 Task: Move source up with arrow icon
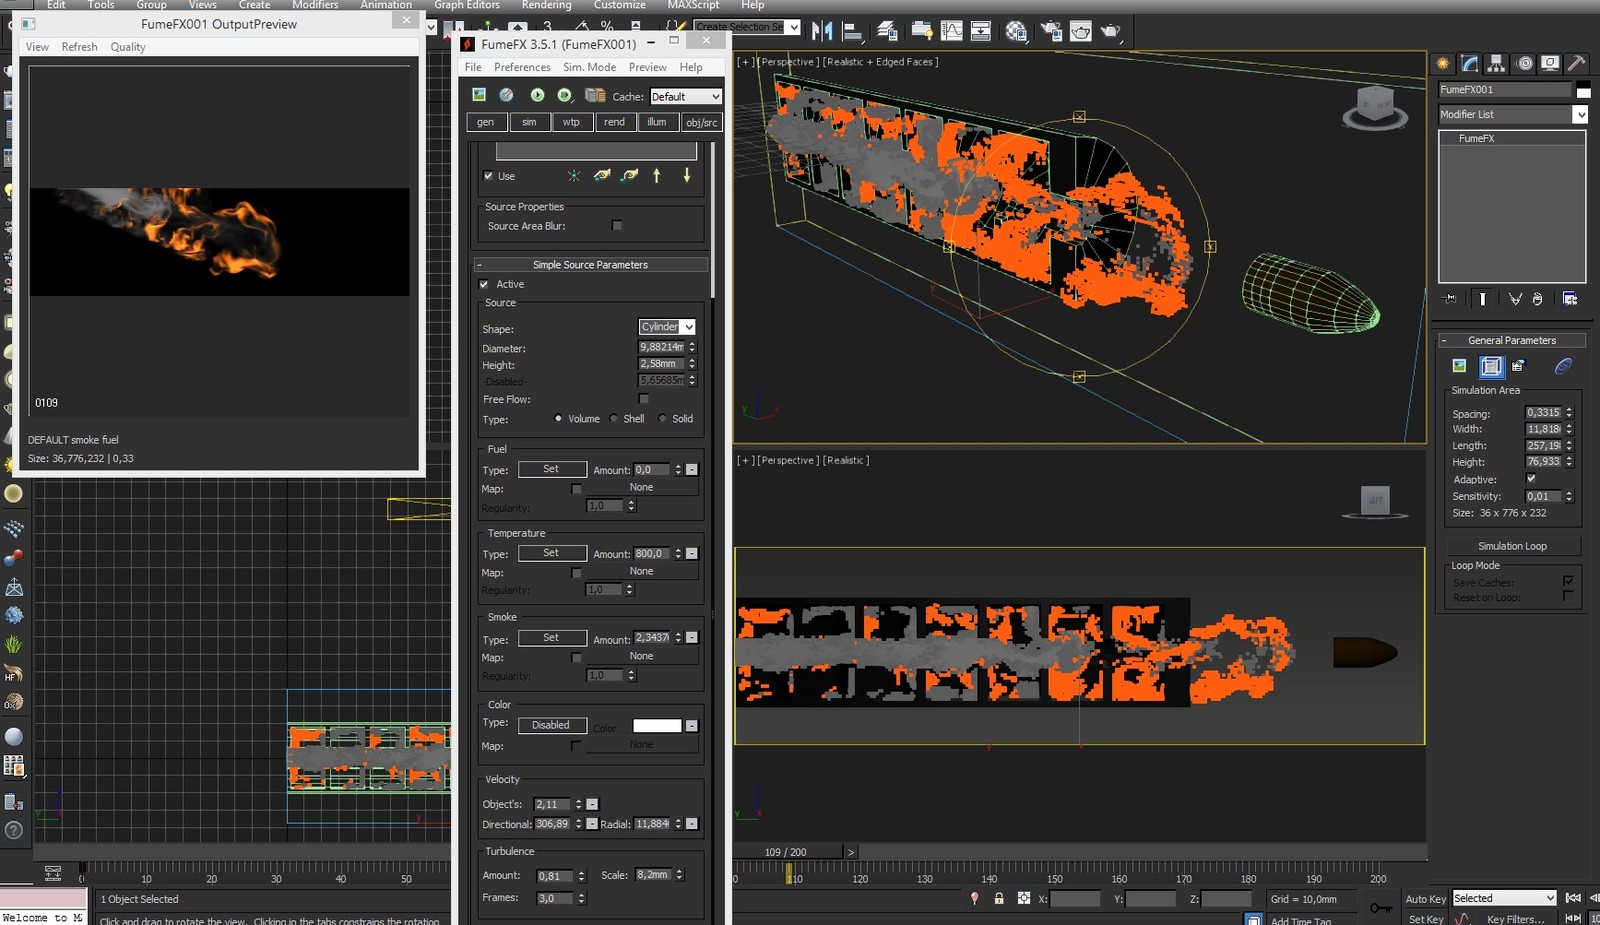pos(657,175)
